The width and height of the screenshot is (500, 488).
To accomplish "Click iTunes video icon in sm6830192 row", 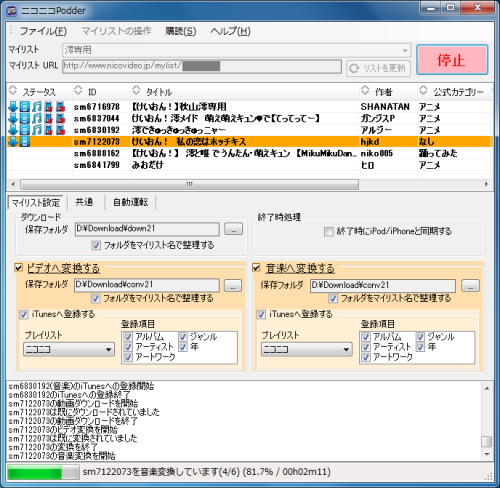I will click(x=49, y=130).
